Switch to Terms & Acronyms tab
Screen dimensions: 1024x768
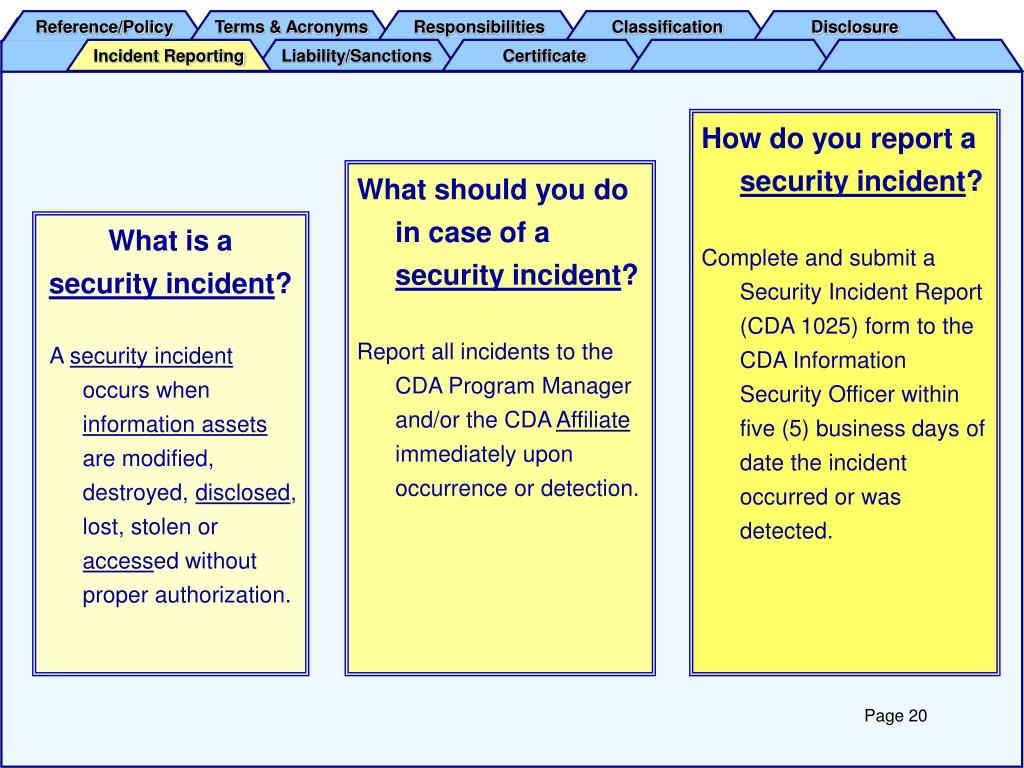tap(291, 27)
